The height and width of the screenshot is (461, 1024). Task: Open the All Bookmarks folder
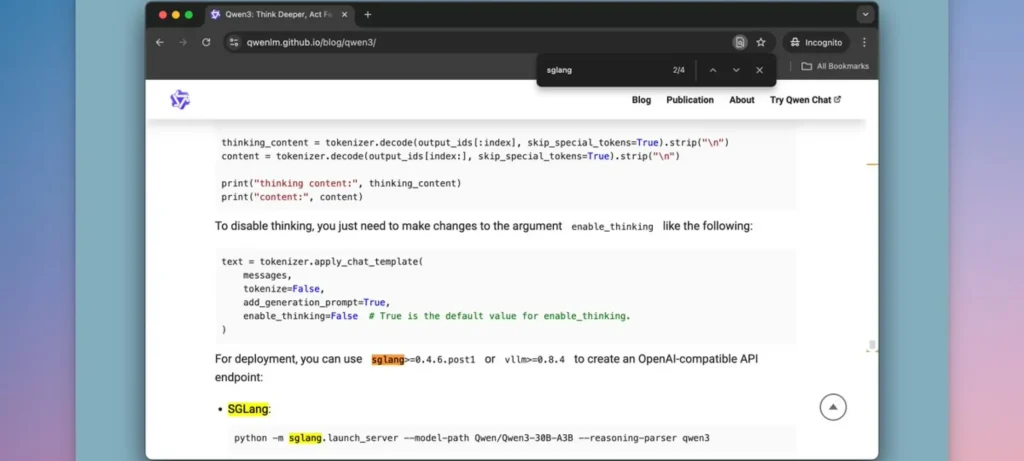coord(835,66)
